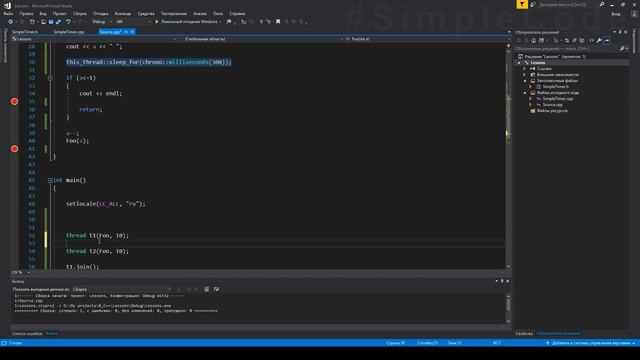Click the Solution Explorer search magnifier icon
Screen dimensions: 640x360
pos(622,49)
